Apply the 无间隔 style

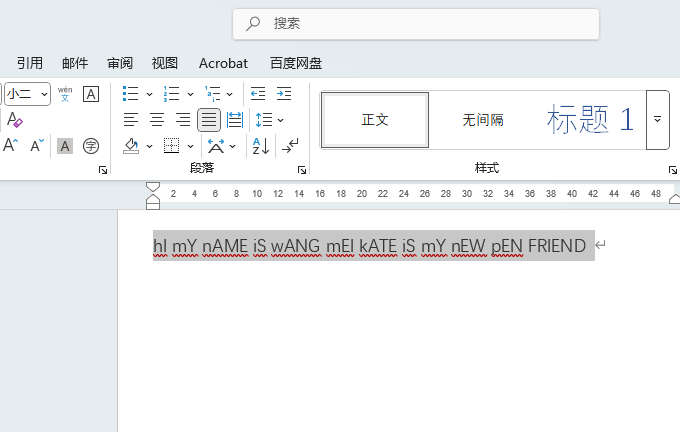(x=483, y=120)
